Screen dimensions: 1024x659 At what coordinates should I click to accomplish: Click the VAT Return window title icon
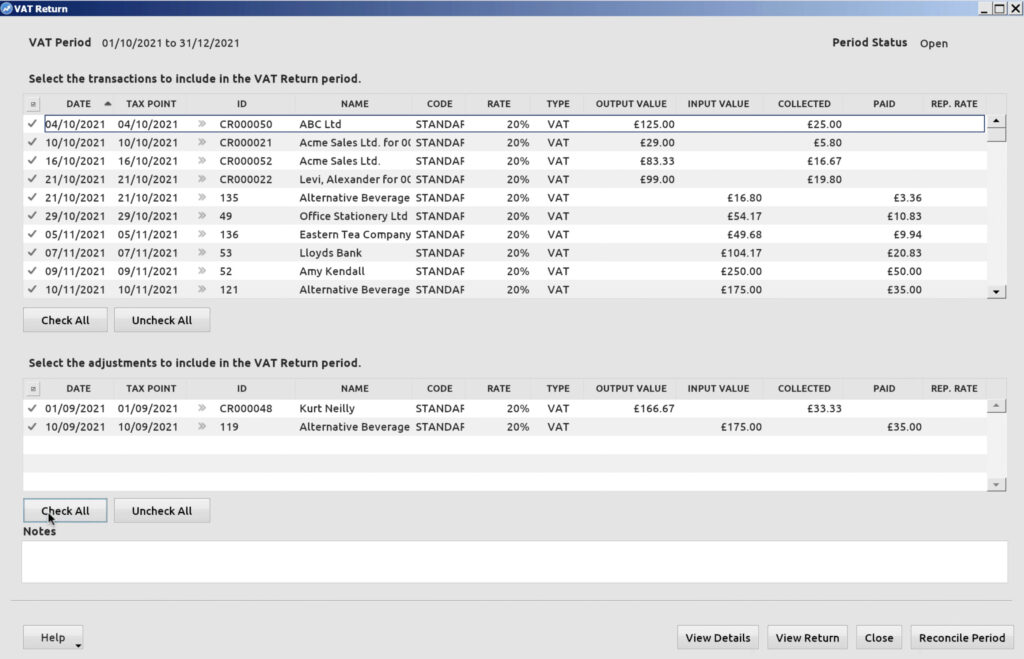(x=7, y=8)
